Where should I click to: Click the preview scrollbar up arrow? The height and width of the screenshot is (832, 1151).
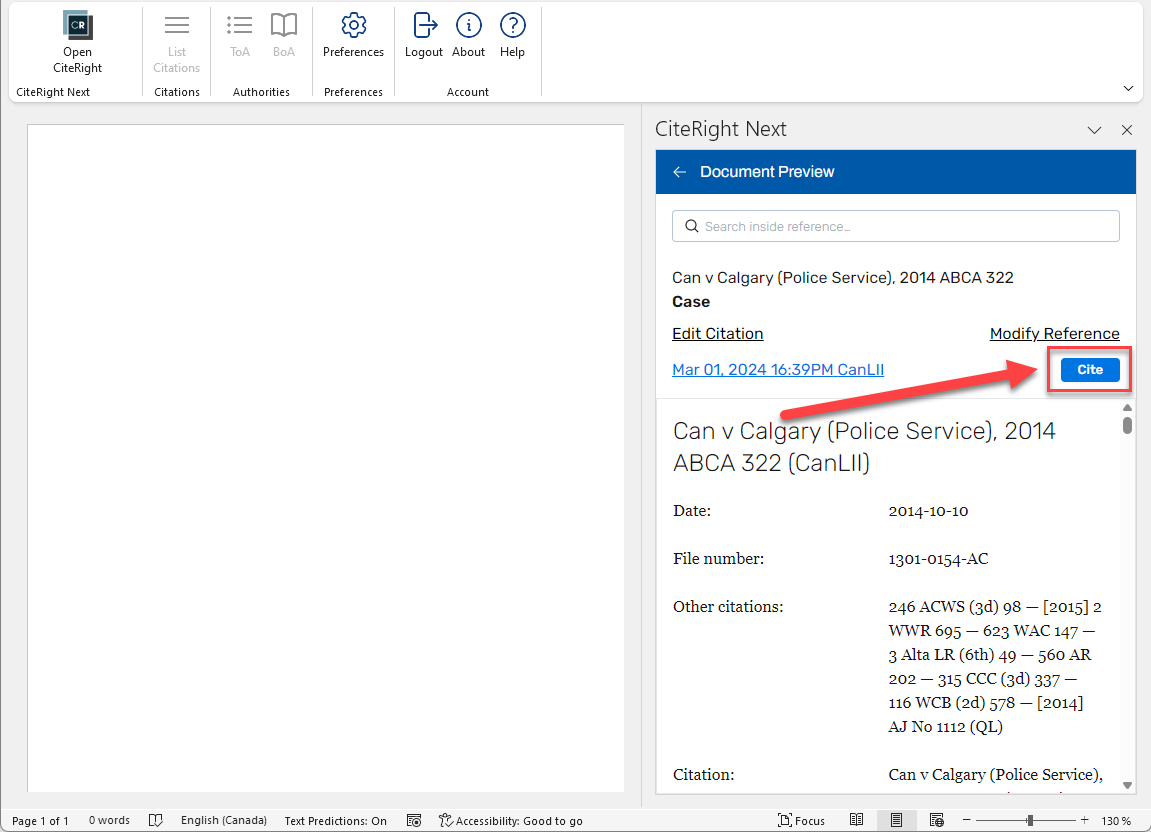tap(1128, 408)
